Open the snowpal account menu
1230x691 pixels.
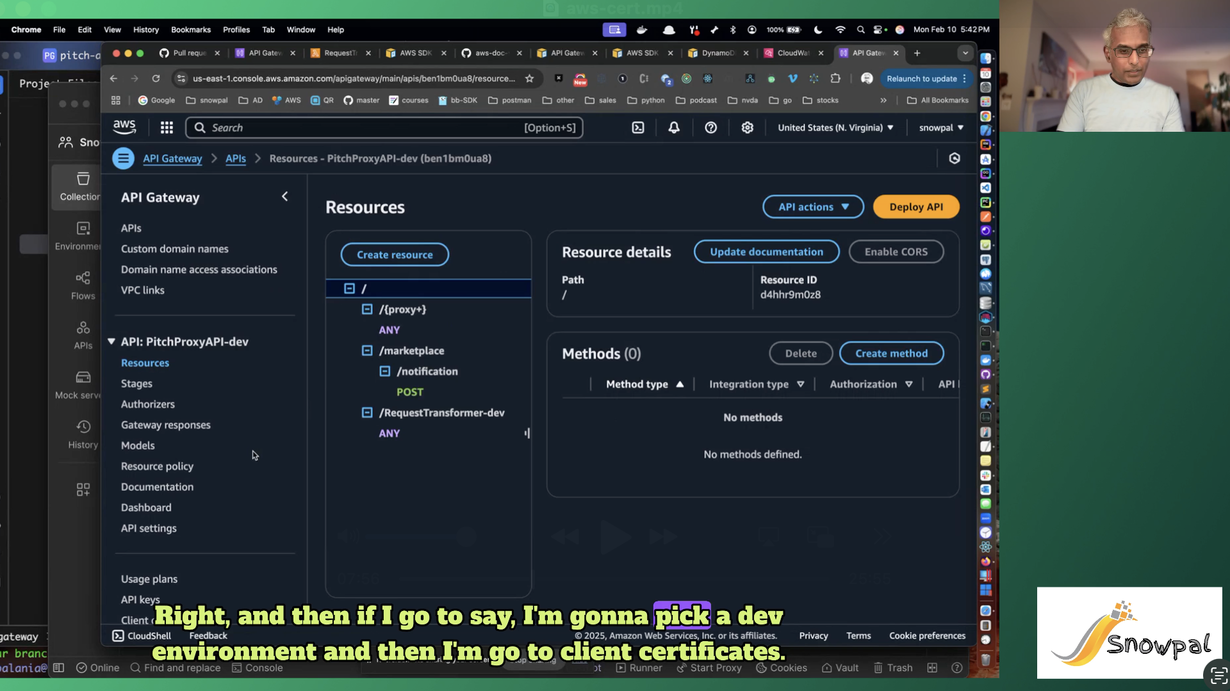[x=942, y=128]
